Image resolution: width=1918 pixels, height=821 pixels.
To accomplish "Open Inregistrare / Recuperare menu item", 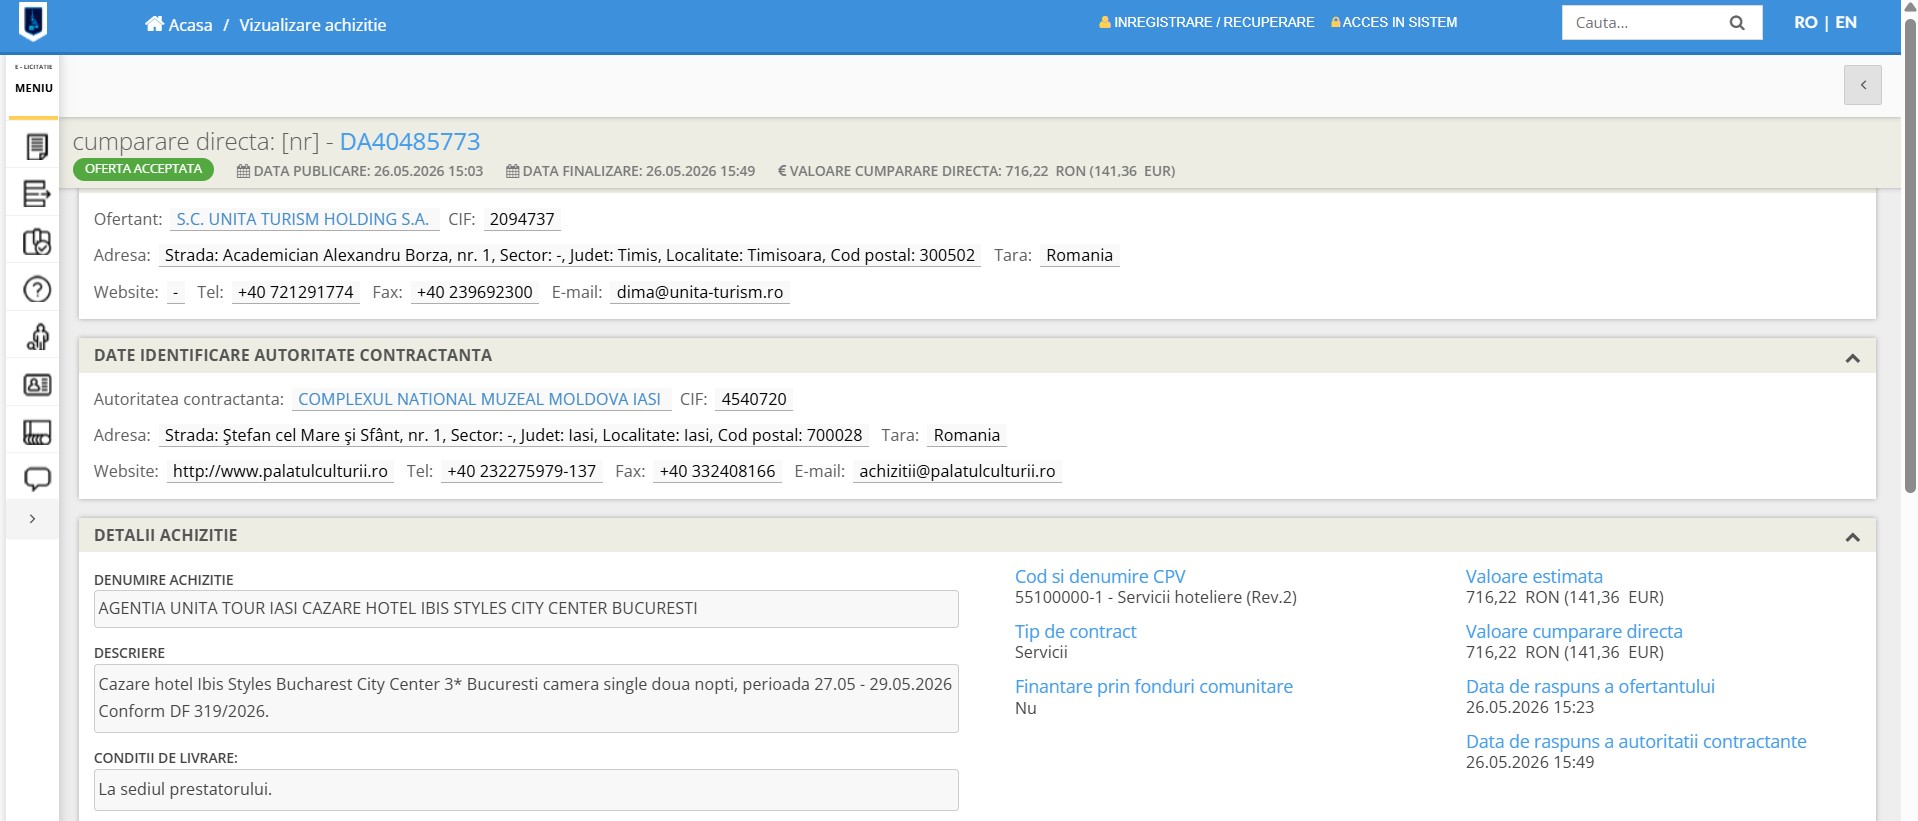I will (x=1206, y=22).
